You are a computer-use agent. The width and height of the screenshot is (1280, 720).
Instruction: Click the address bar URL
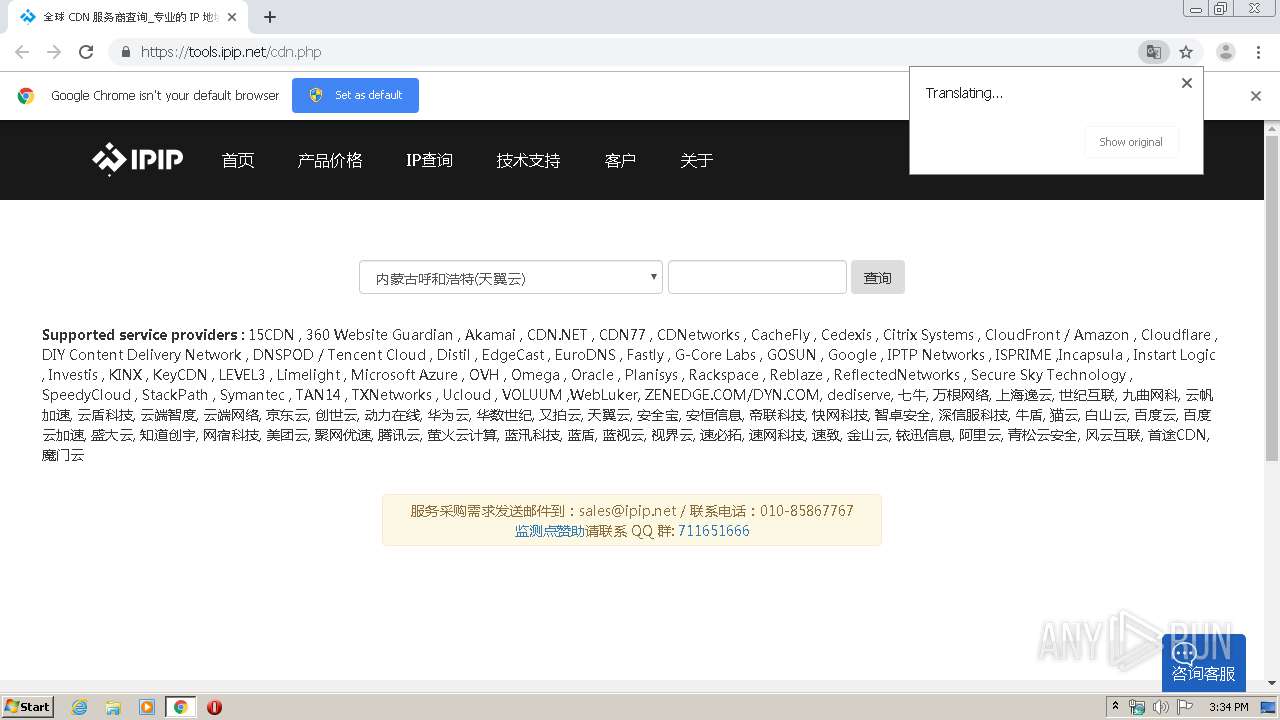[x=231, y=52]
